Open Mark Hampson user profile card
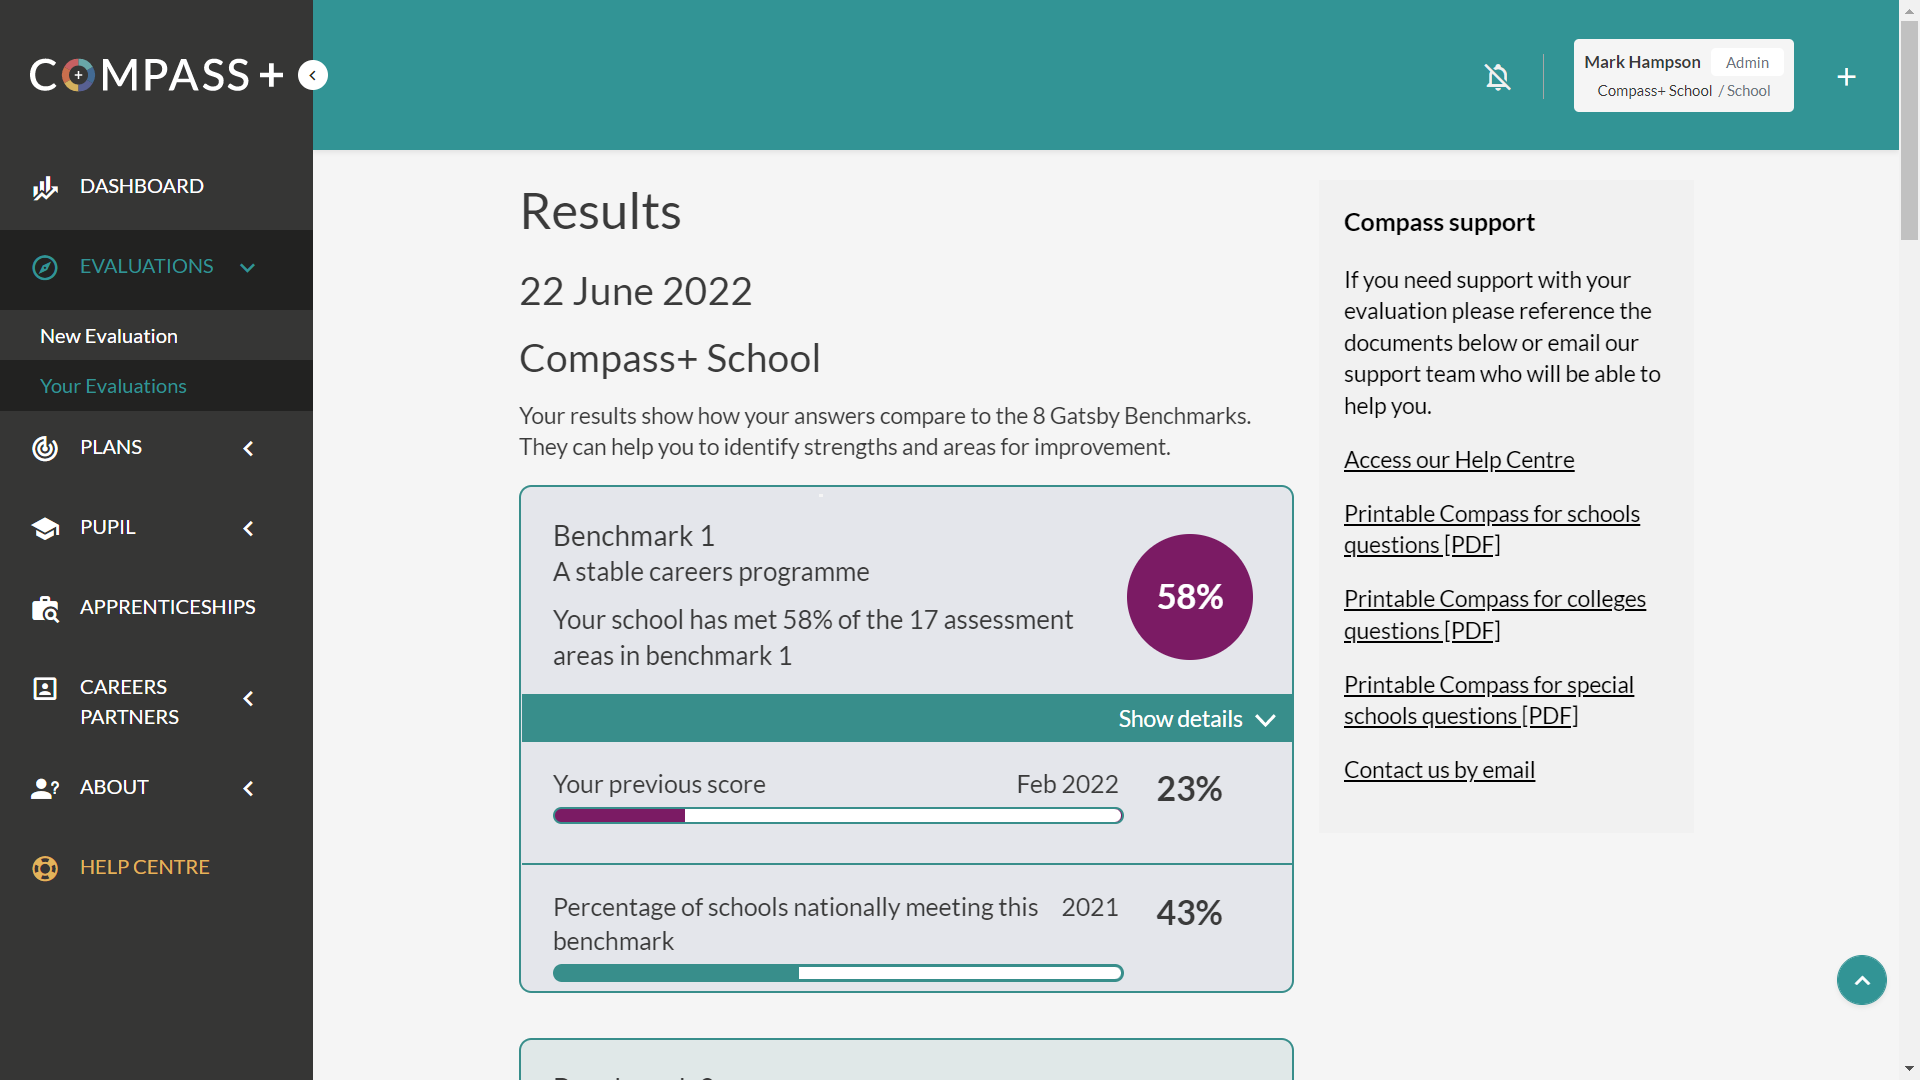The width and height of the screenshot is (1920, 1080). click(x=1683, y=76)
